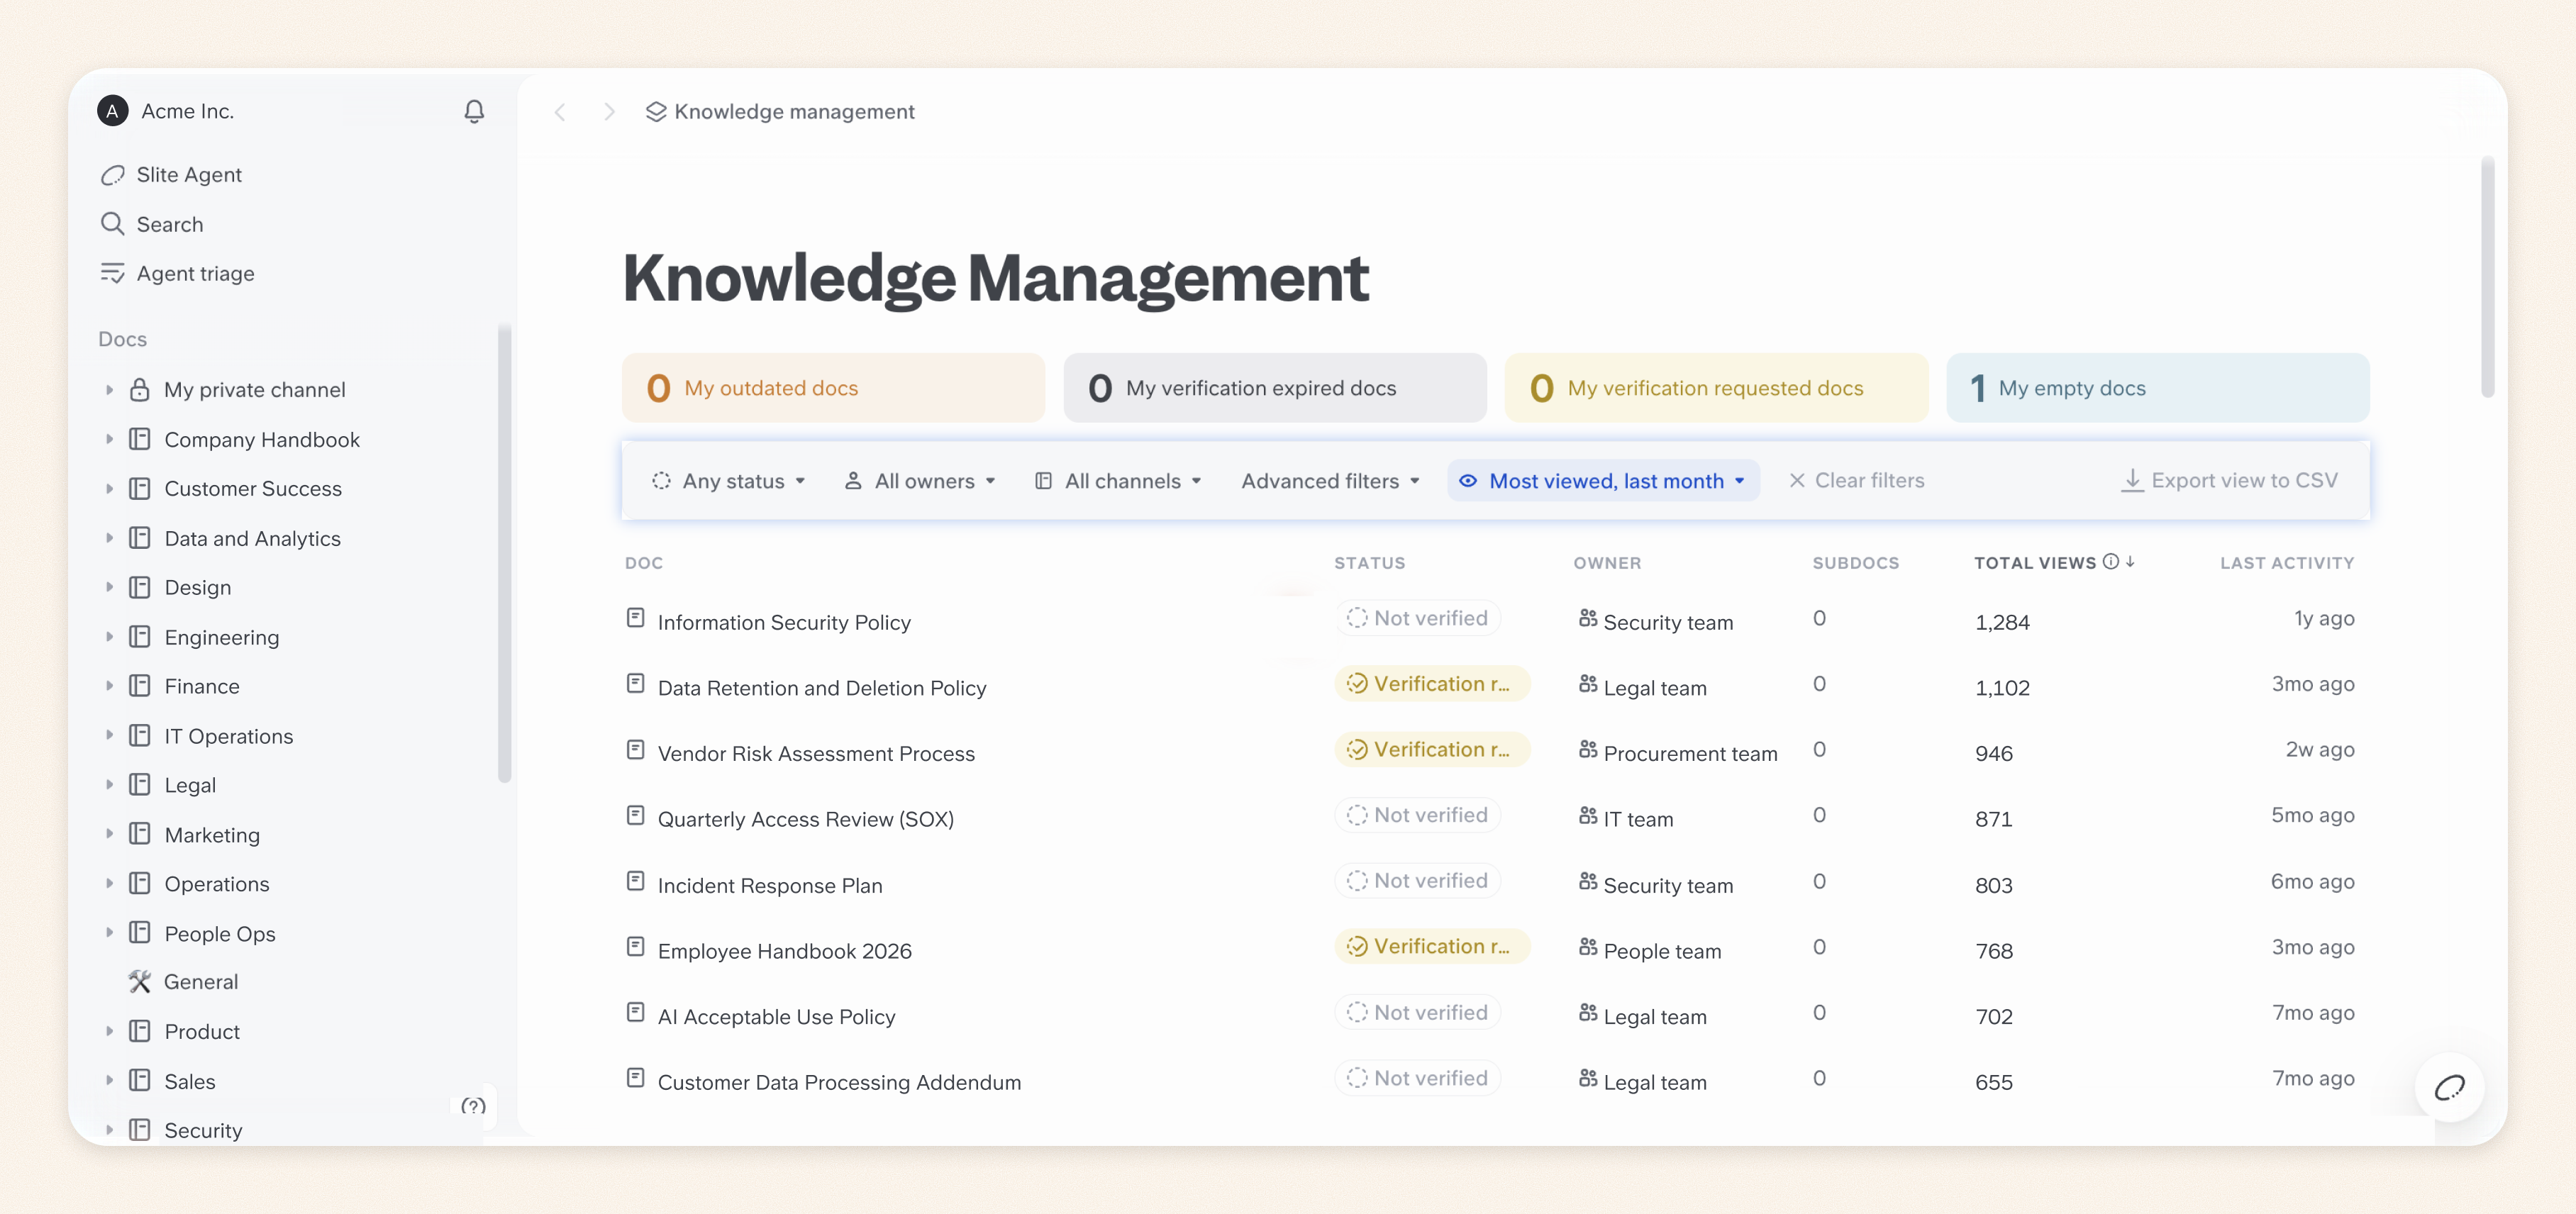Open My verification requested docs card
The height and width of the screenshot is (1214, 2576).
click(1716, 388)
